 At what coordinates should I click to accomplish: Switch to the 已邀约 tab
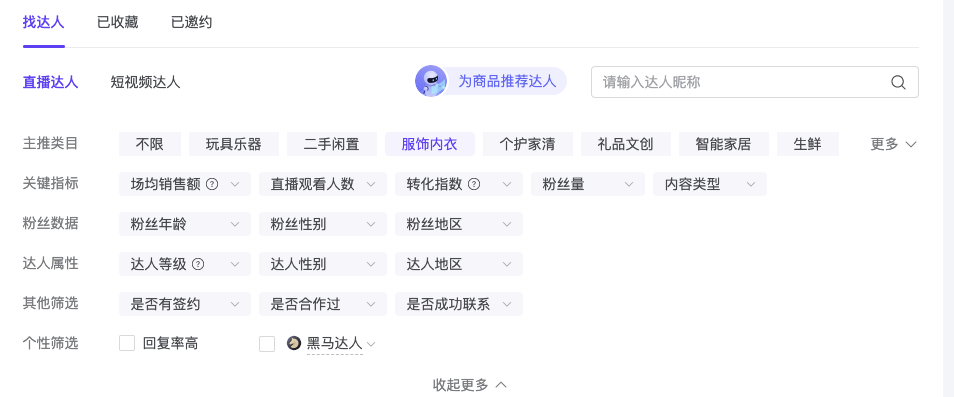pyautogui.click(x=191, y=22)
